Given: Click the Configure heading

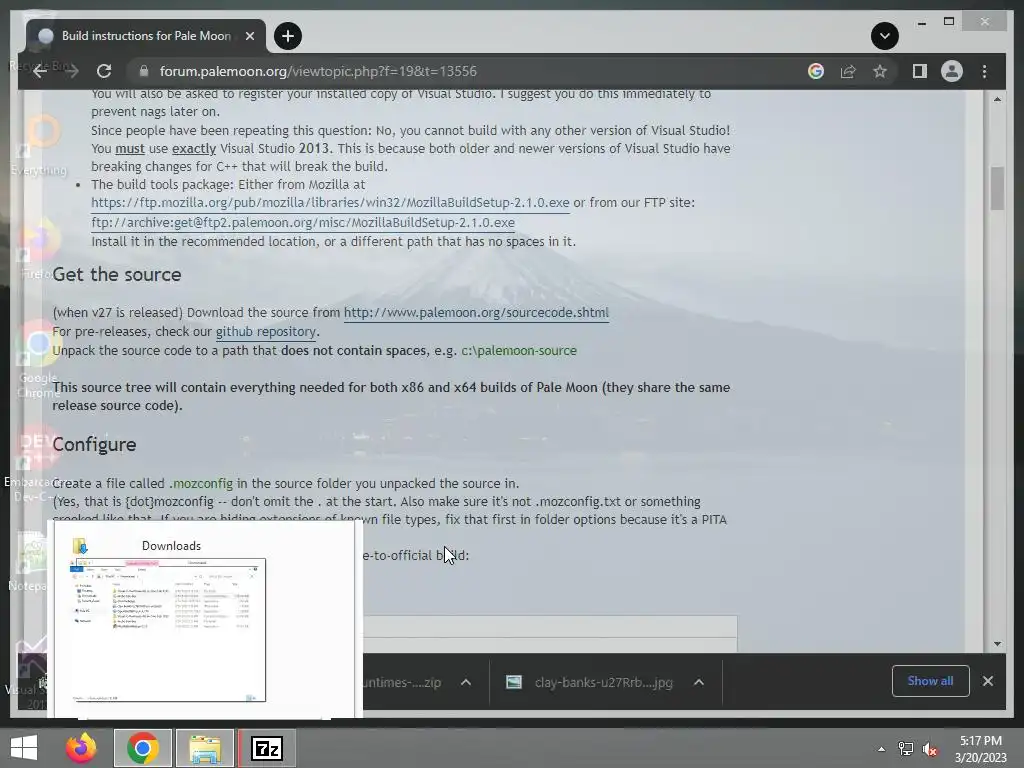Looking at the screenshot, I should click(95, 445).
